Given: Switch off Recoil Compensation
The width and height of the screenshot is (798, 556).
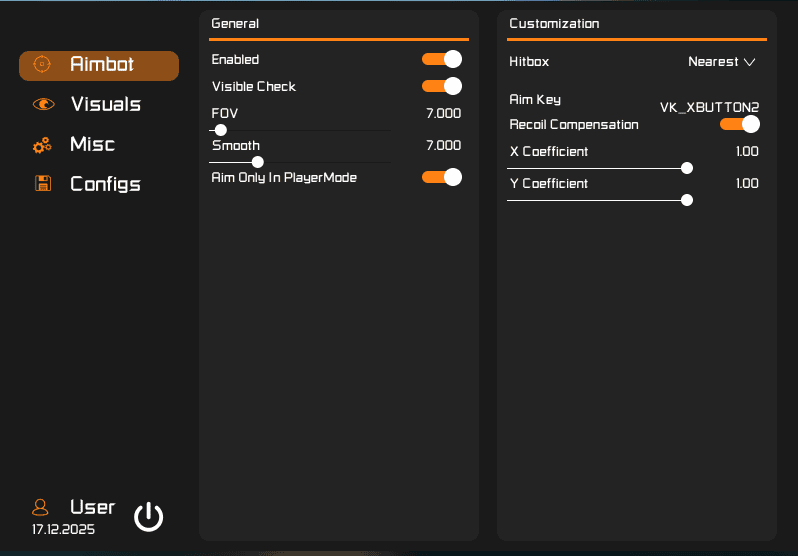Looking at the screenshot, I should 739,124.
